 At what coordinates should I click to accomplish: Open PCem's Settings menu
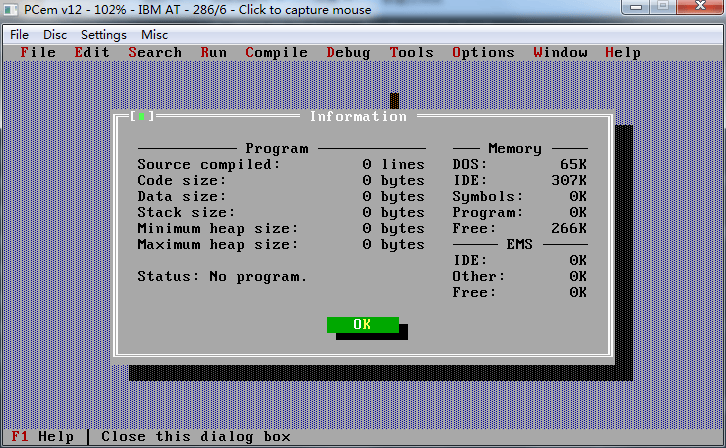click(104, 35)
